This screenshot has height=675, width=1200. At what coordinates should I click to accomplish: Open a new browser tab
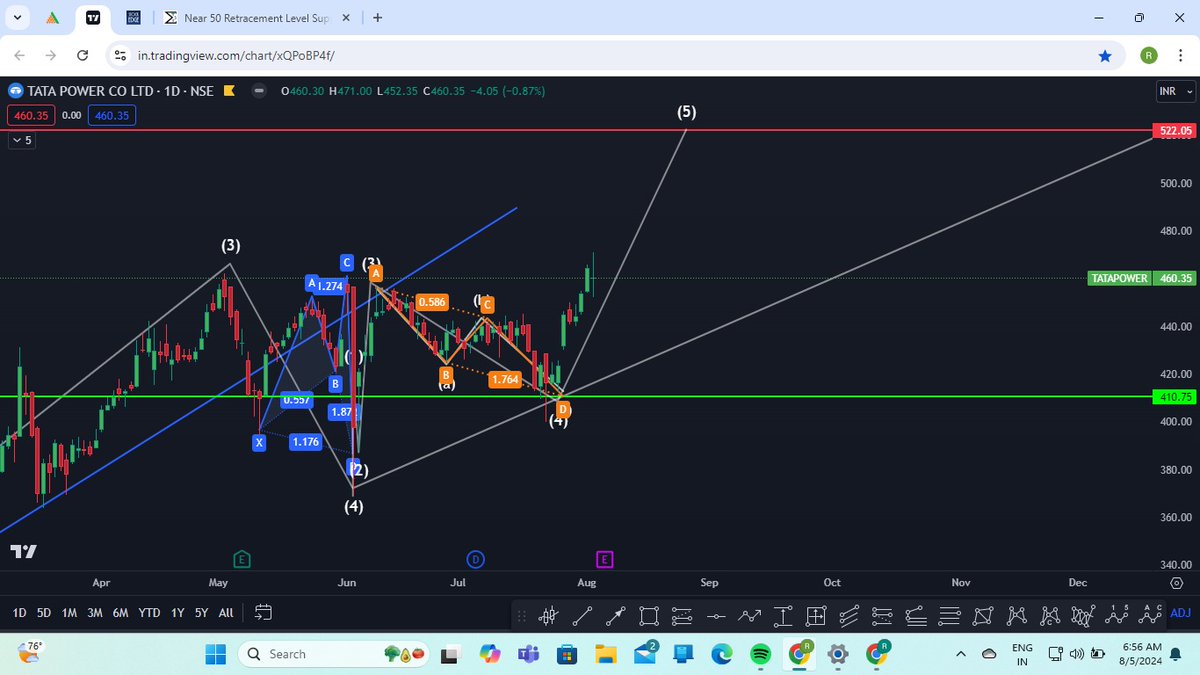[x=377, y=18]
